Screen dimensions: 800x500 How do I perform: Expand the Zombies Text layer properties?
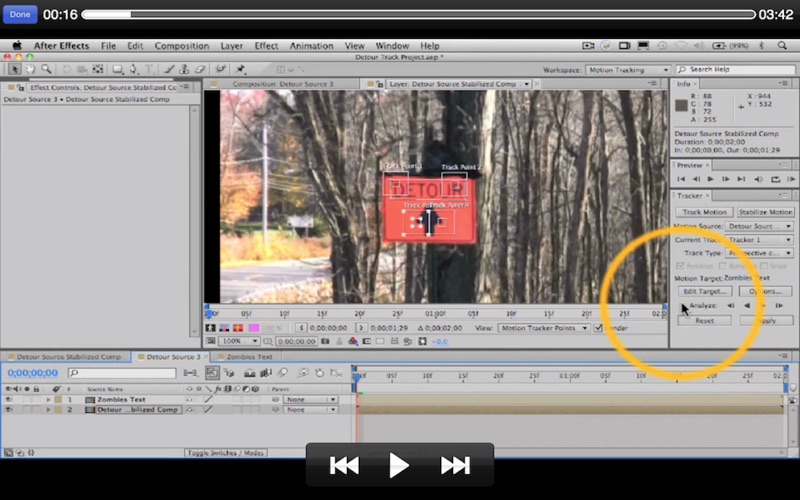tap(48, 399)
